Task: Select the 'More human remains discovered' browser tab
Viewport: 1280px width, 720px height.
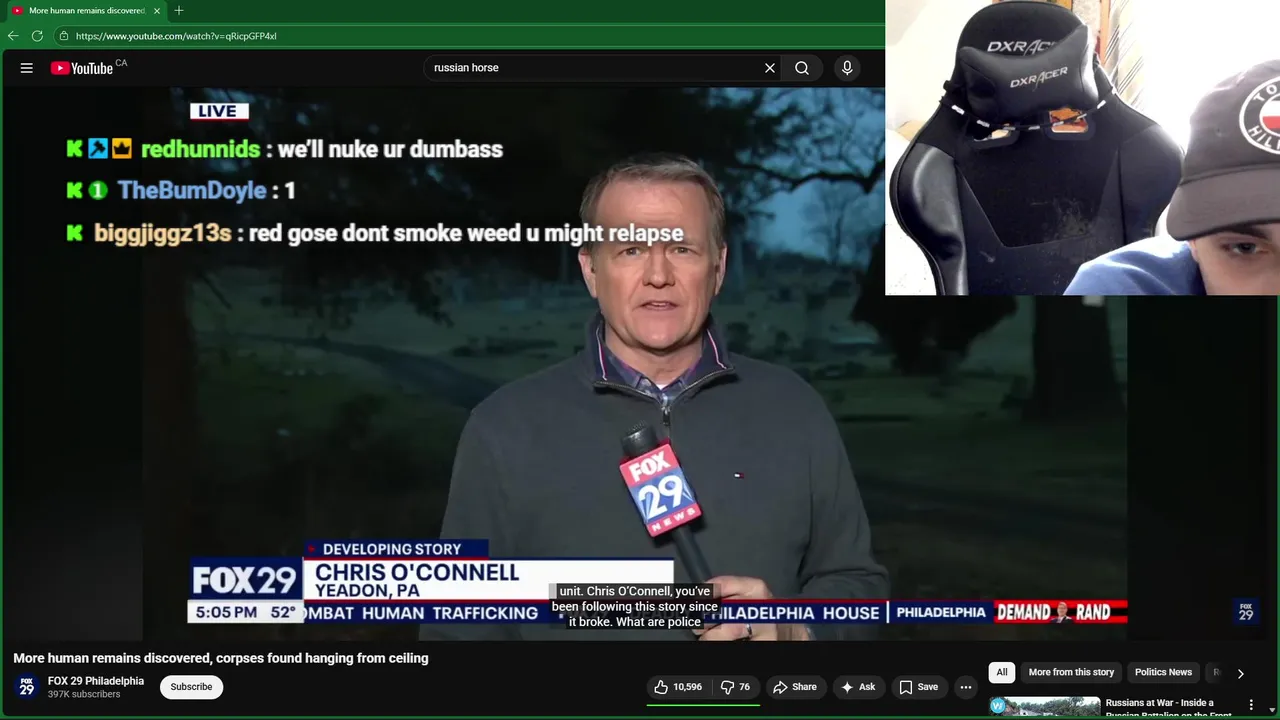Action: [86, 11]
